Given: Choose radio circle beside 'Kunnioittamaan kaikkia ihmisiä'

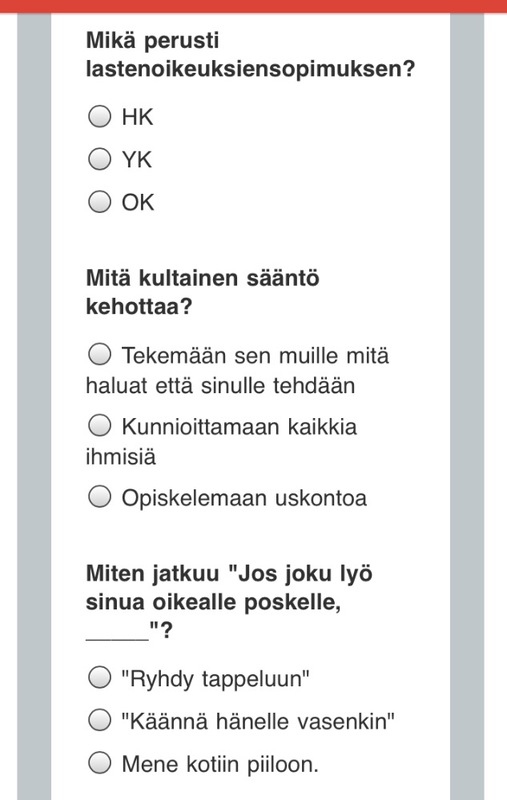Looking at the screenshot, I should 99,425.
